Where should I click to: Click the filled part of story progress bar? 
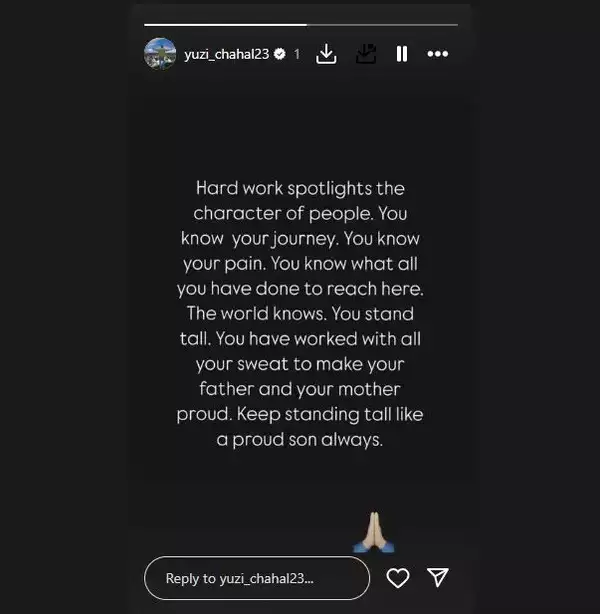225,25
